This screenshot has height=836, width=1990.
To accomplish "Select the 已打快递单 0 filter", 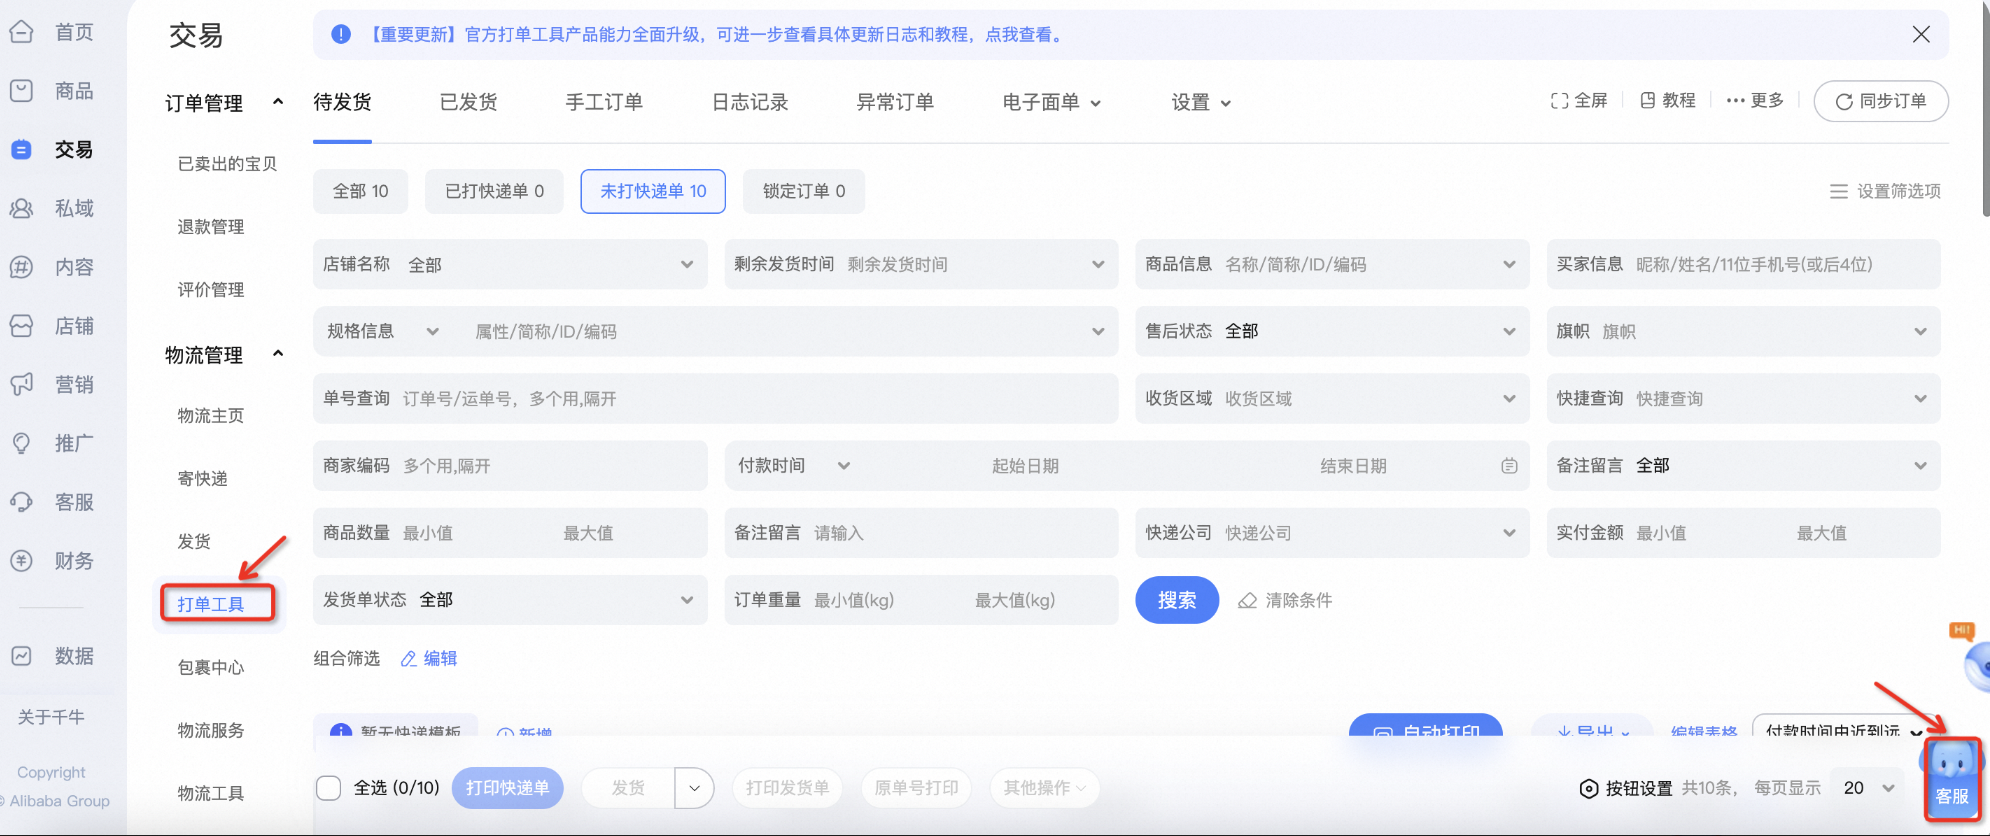I will [494, 191].
